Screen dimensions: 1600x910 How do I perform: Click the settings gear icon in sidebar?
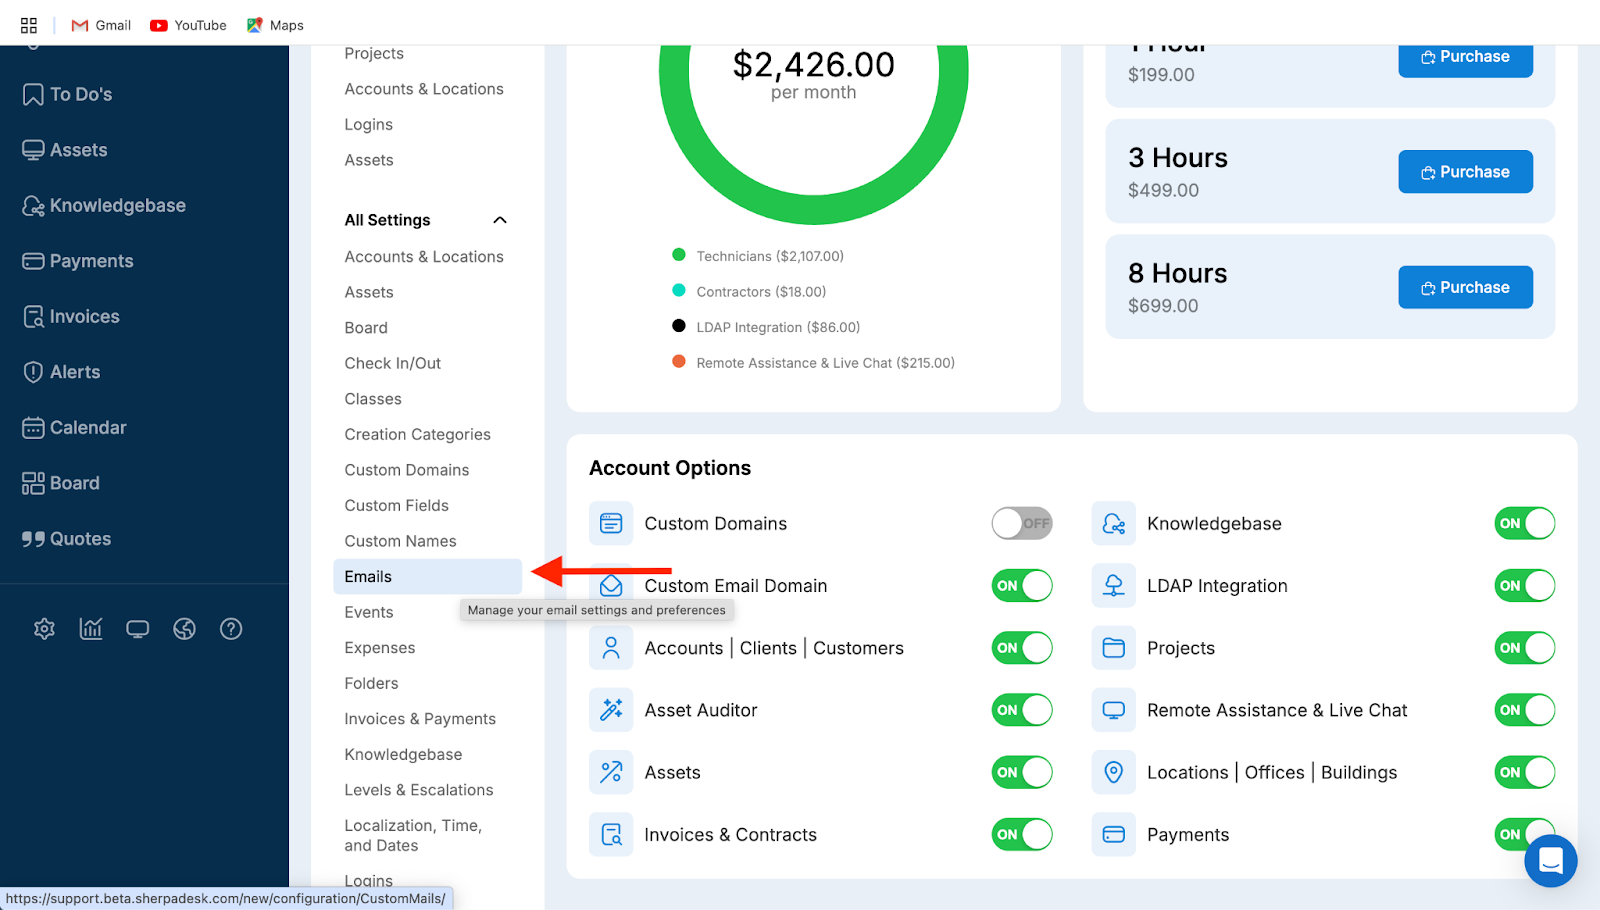44,629
